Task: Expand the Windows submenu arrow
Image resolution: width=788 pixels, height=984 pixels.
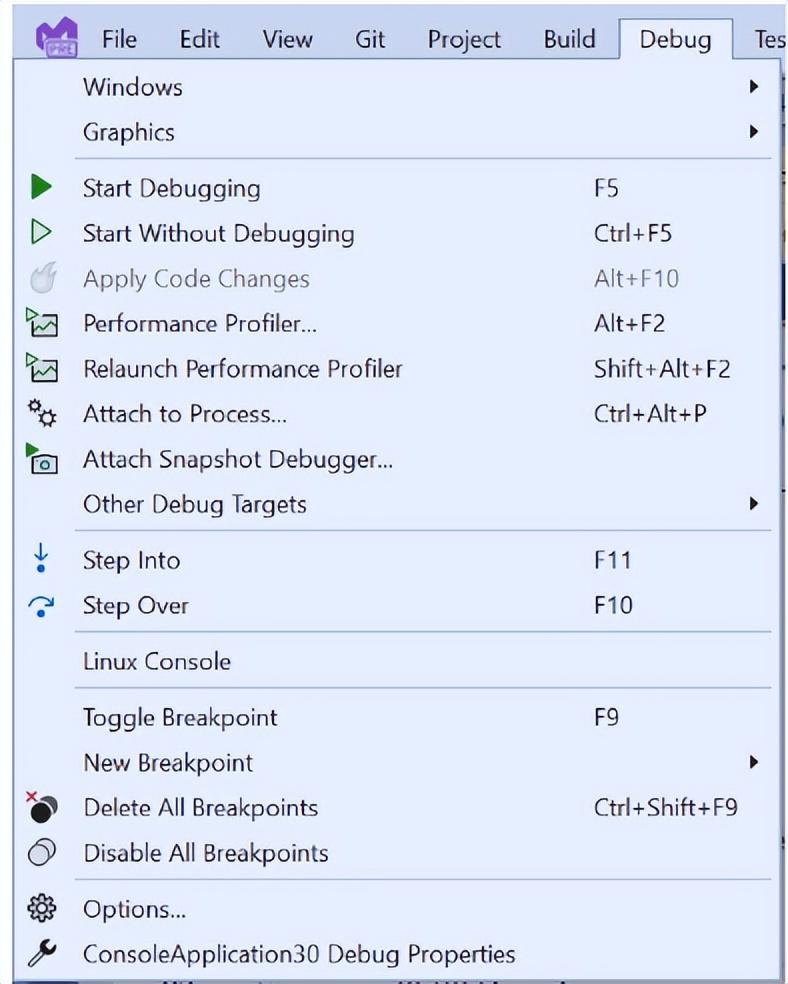Action: (x=753, y=86)
